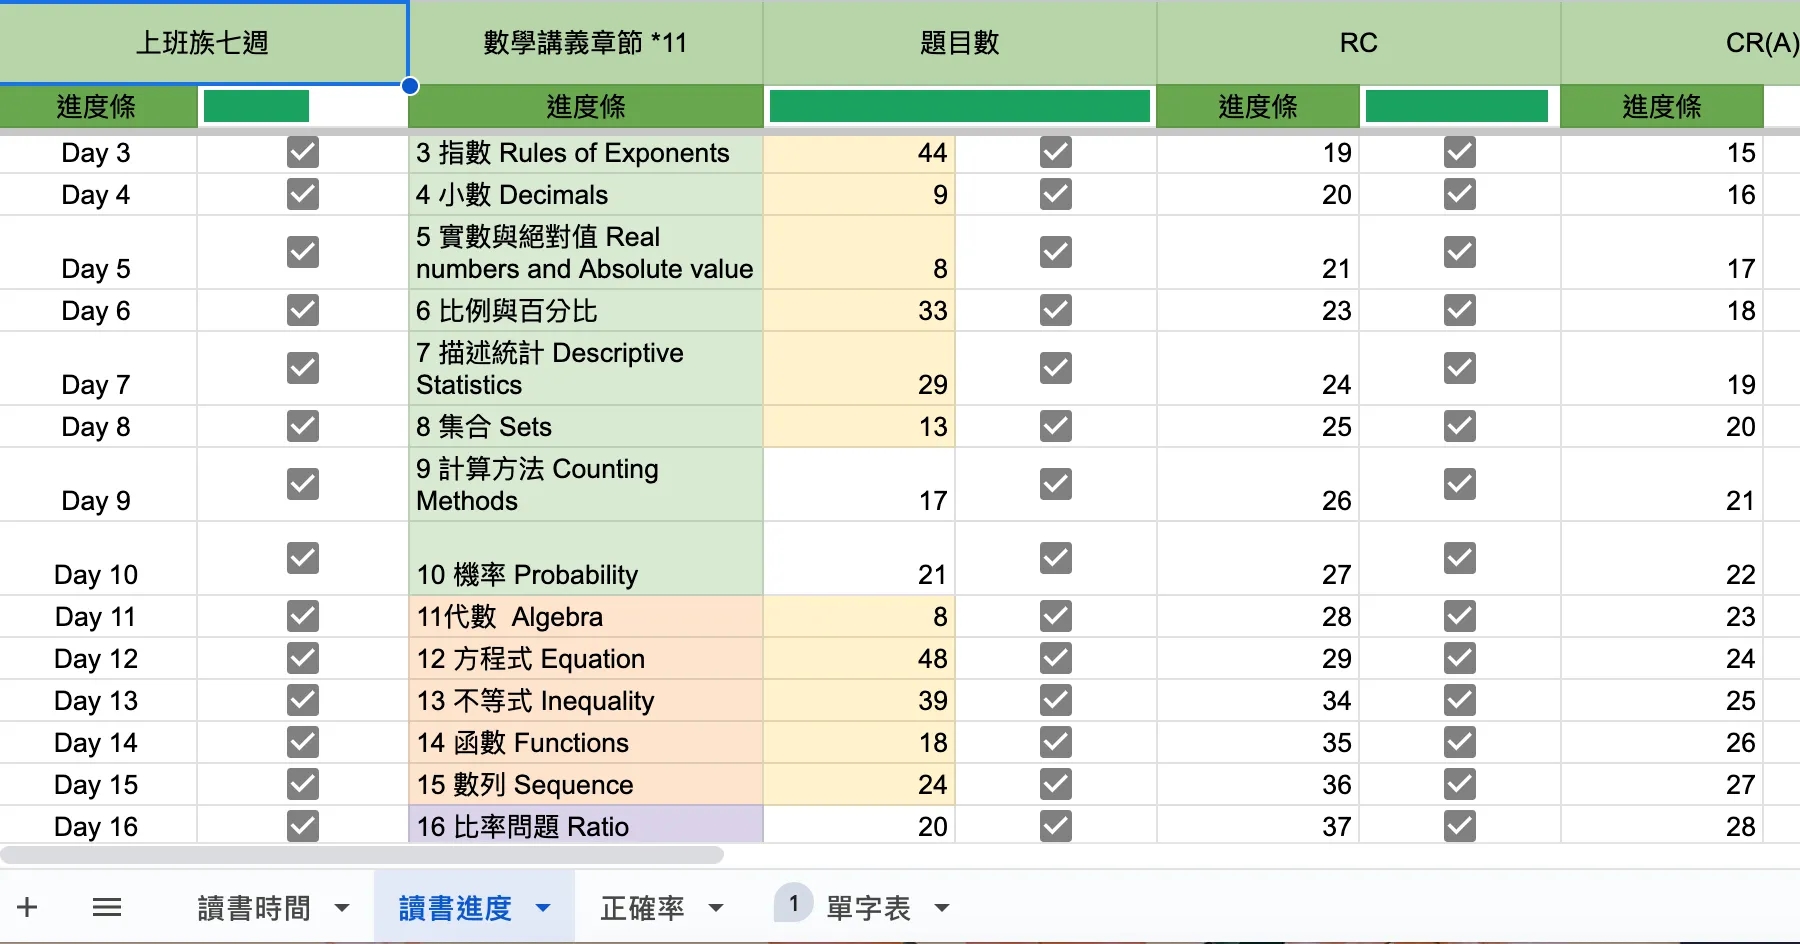Switch to the 讀書時間 sheet tab
The height and width of the screenshot is (944, 1800).
click(254, 908)
